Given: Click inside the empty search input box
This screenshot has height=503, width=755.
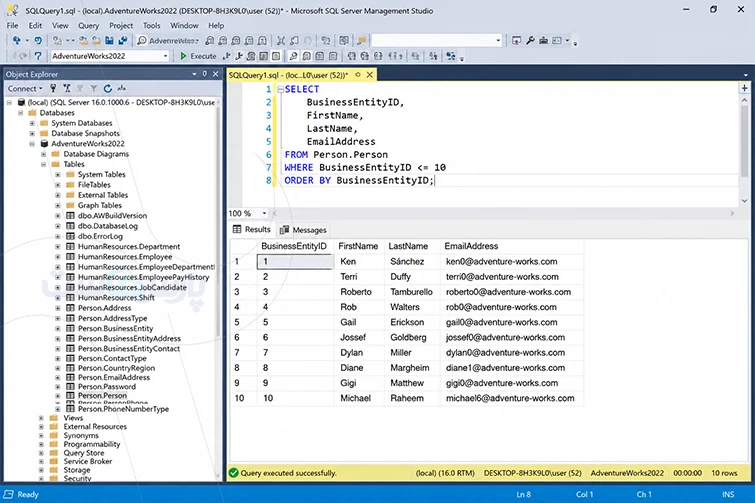Looking at the screenshot, I should 432,40.
